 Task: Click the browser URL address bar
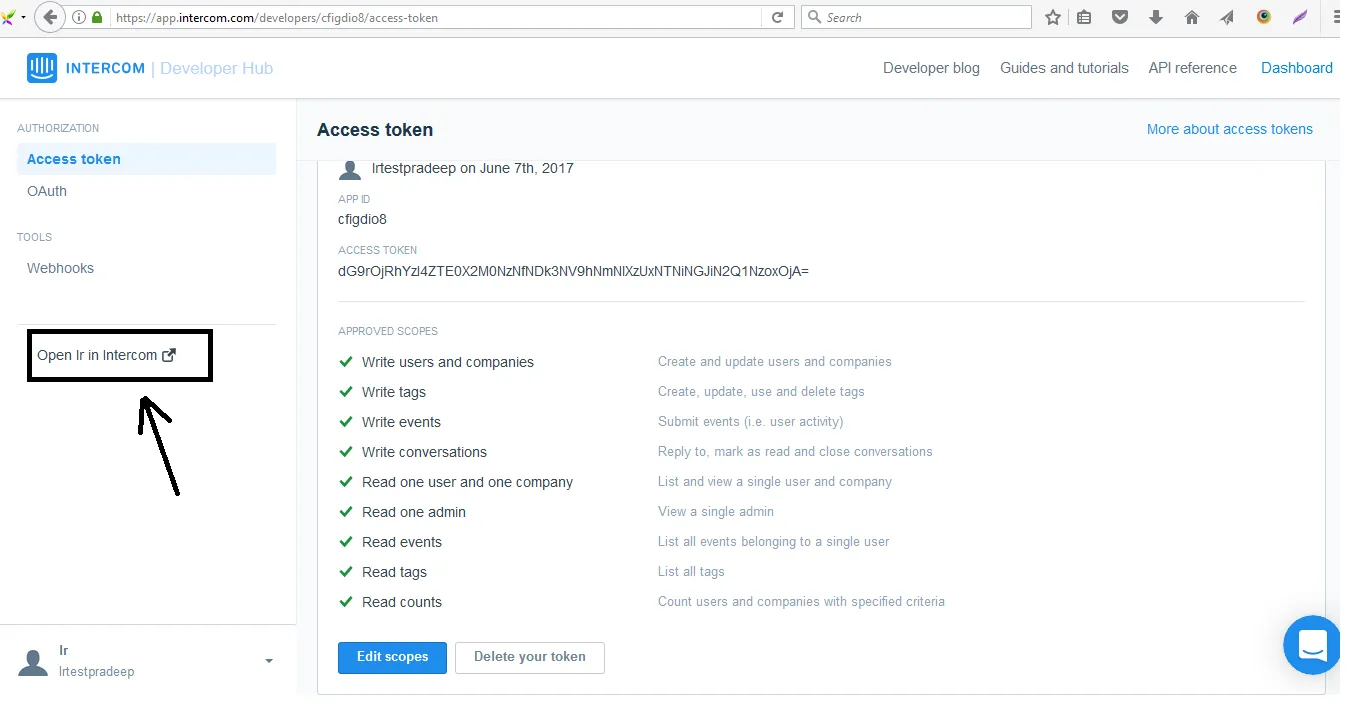tap(436, 18)
